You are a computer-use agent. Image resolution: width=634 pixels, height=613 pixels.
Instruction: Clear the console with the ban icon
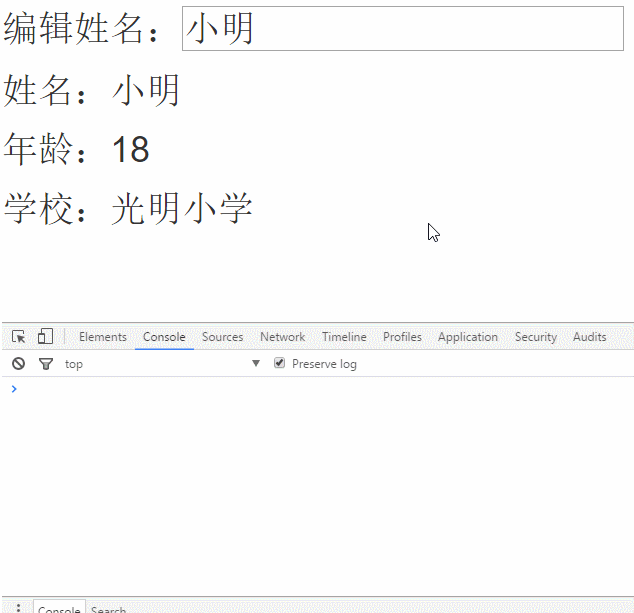coord(18,364)
